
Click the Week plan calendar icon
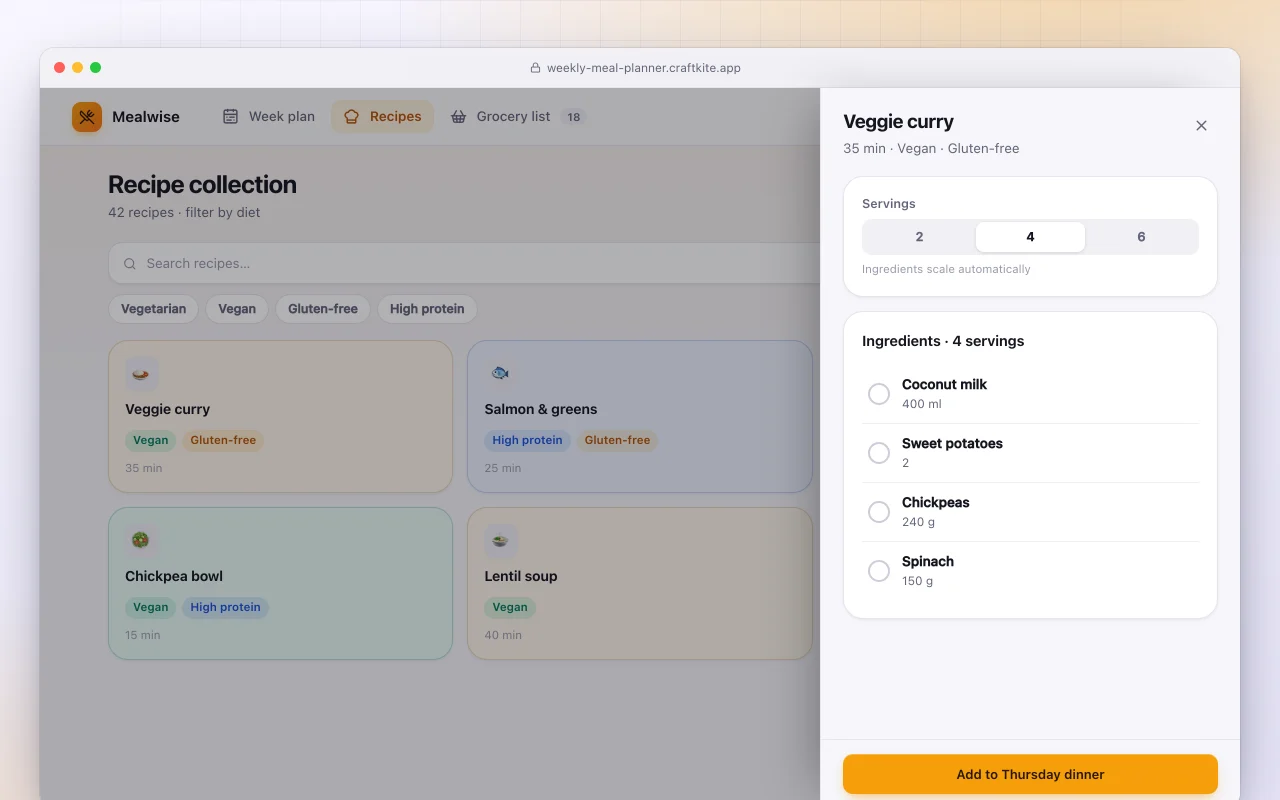click(230, 116)
